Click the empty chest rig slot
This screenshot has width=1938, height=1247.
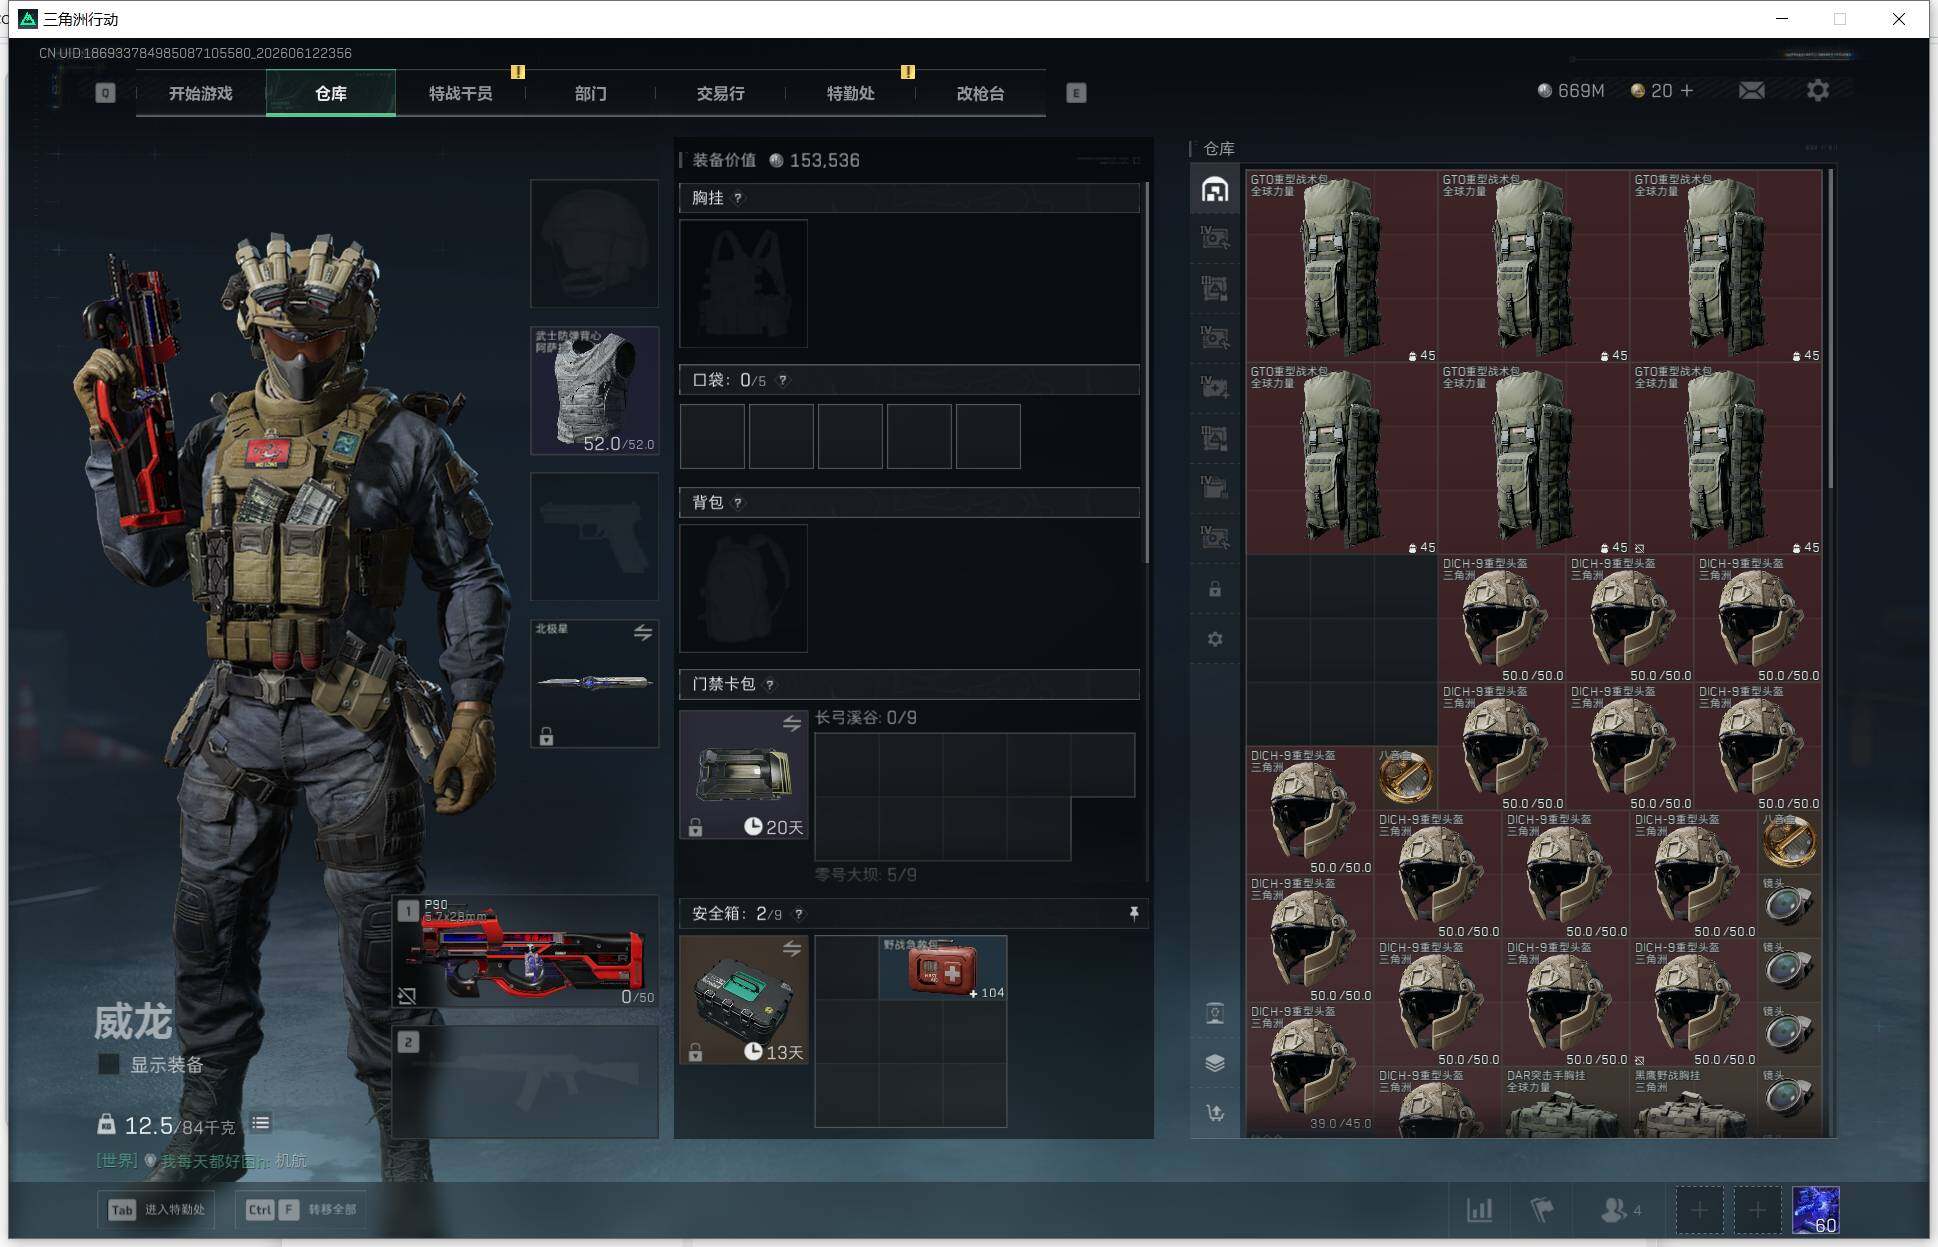pyautogui.click(x=743, y=283)
